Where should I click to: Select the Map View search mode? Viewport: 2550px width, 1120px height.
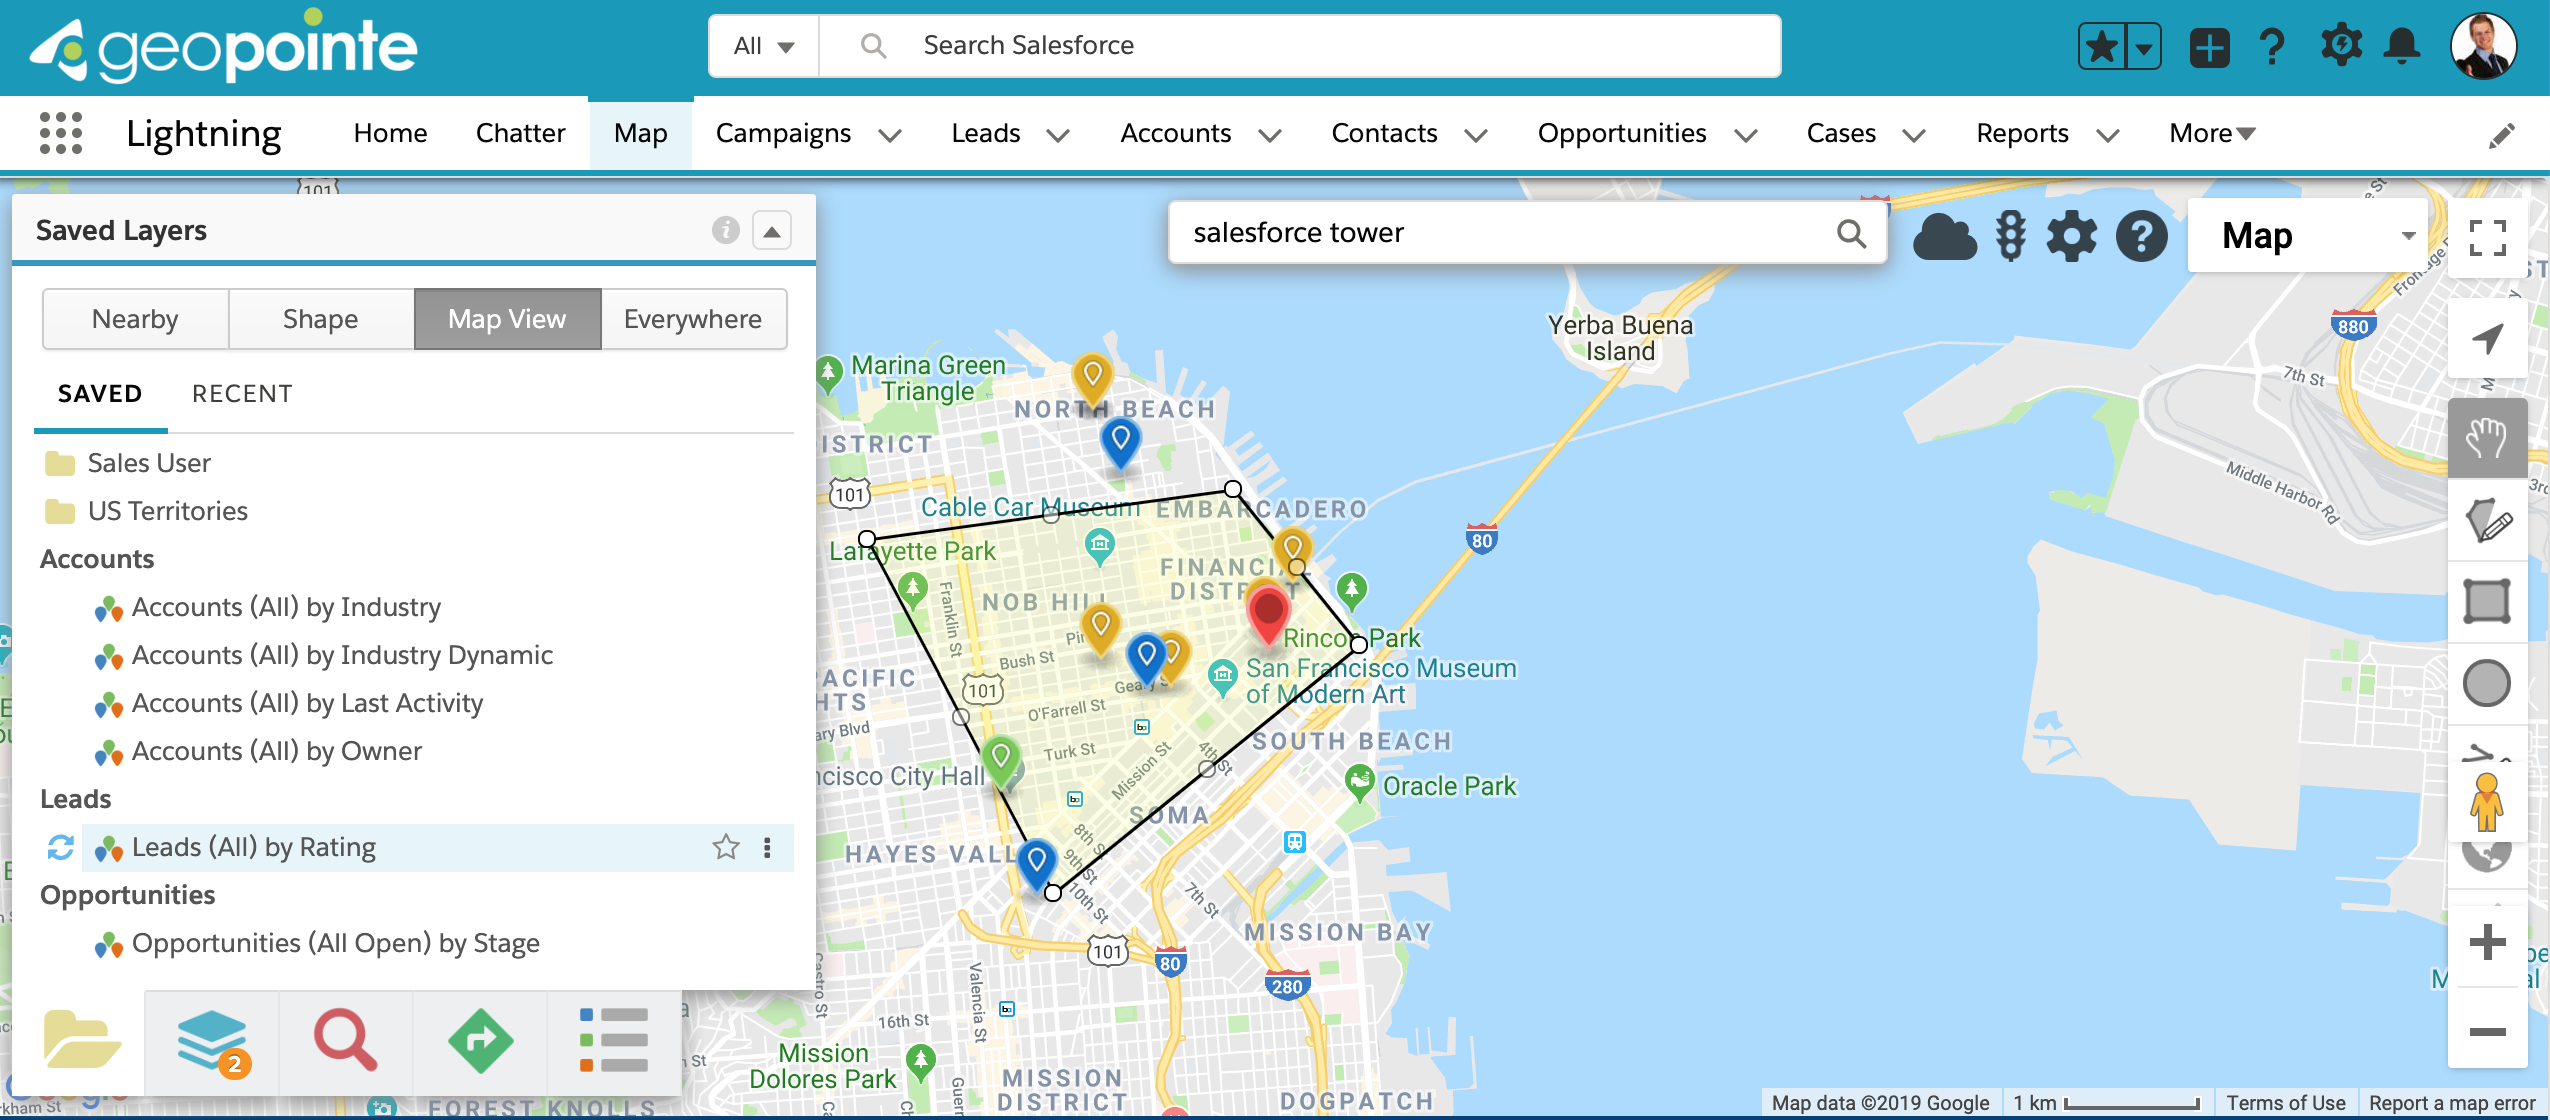(x=507, y=319)
